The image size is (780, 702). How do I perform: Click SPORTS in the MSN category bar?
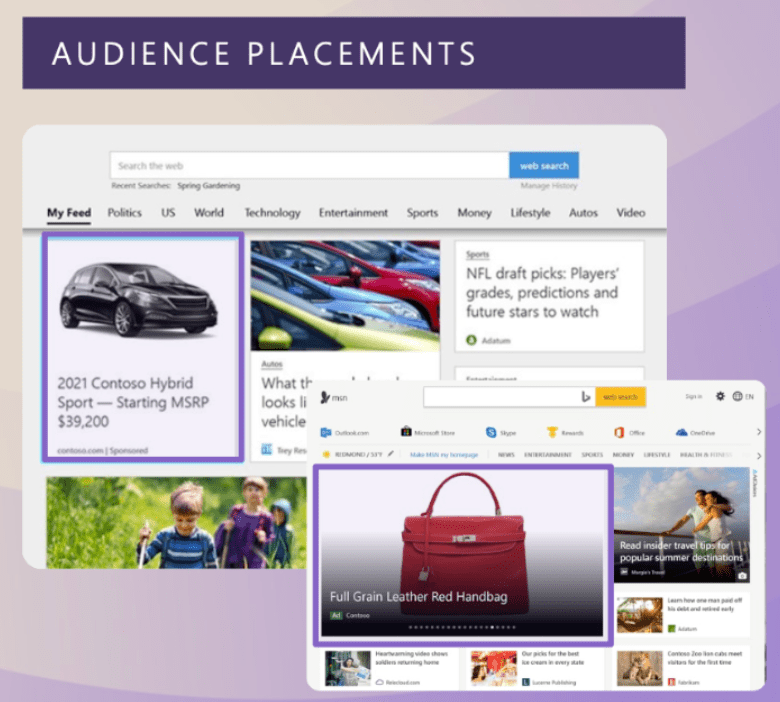click(x=592, y=455)
